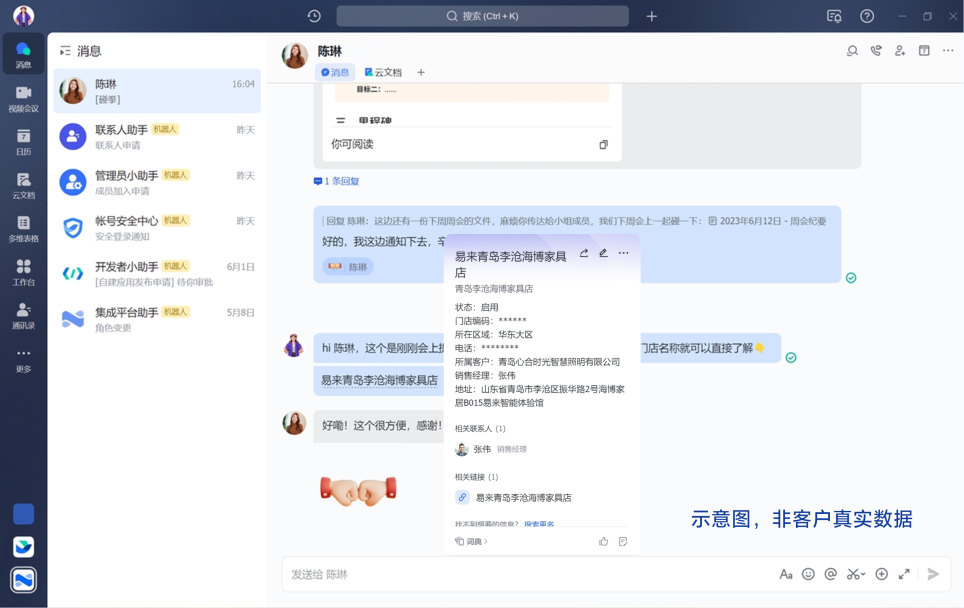Open Contacts (通讯录) in sidebar
This screenshot has height=608, width=964.
click(x=23, y=315)
